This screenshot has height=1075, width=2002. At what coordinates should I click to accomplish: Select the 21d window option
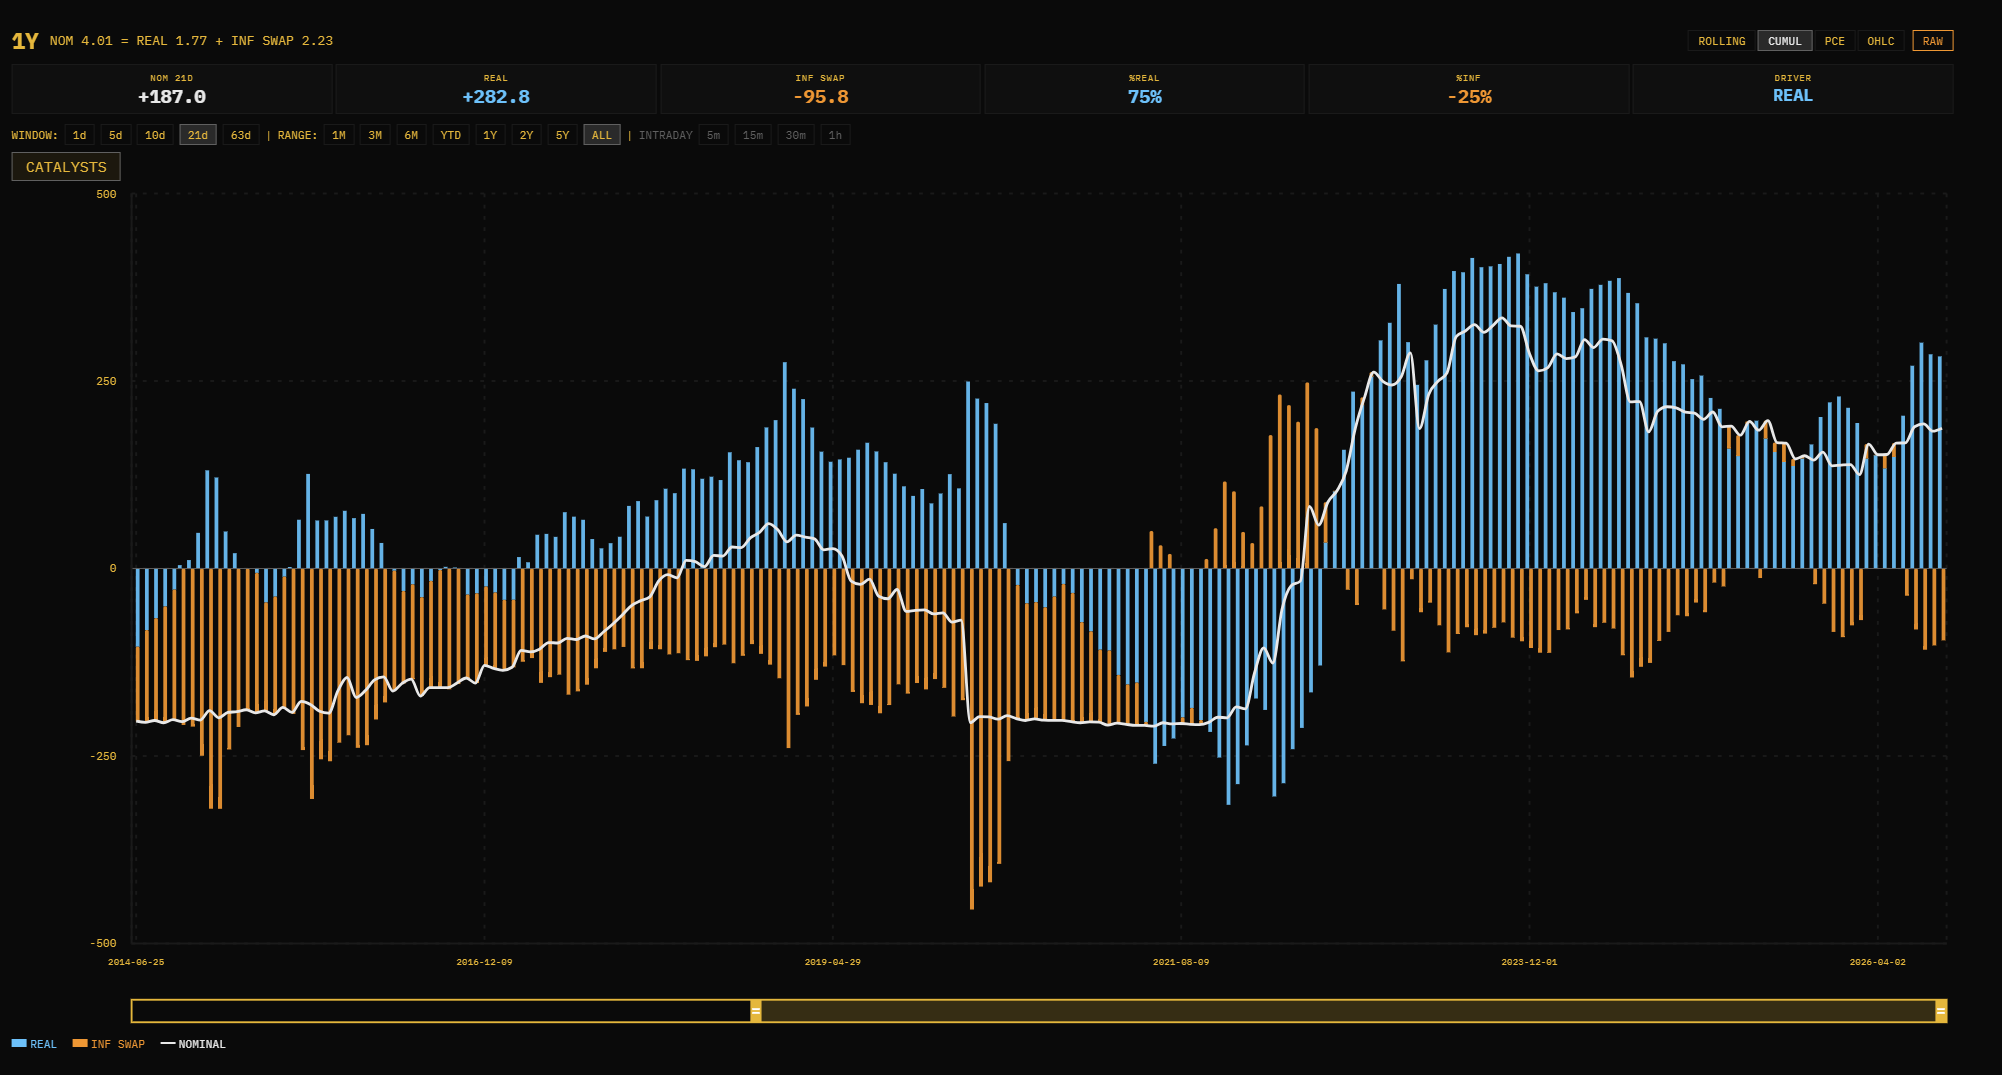tap(198, 135)
